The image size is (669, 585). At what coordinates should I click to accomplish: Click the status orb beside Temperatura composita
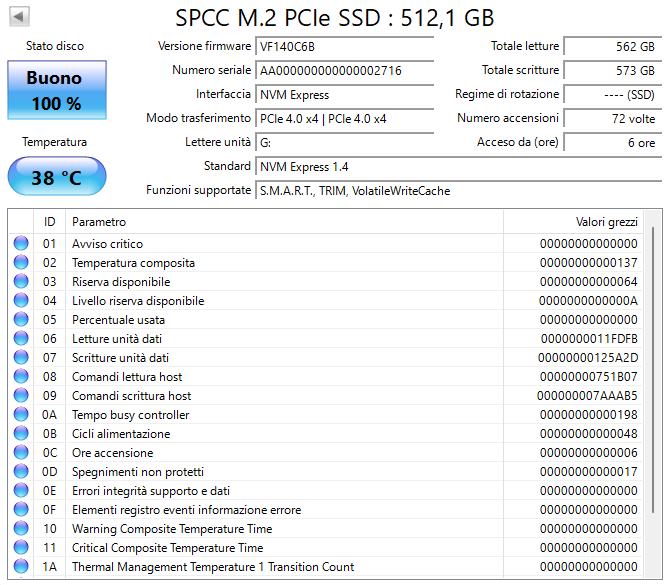click(x=21, y=263)
